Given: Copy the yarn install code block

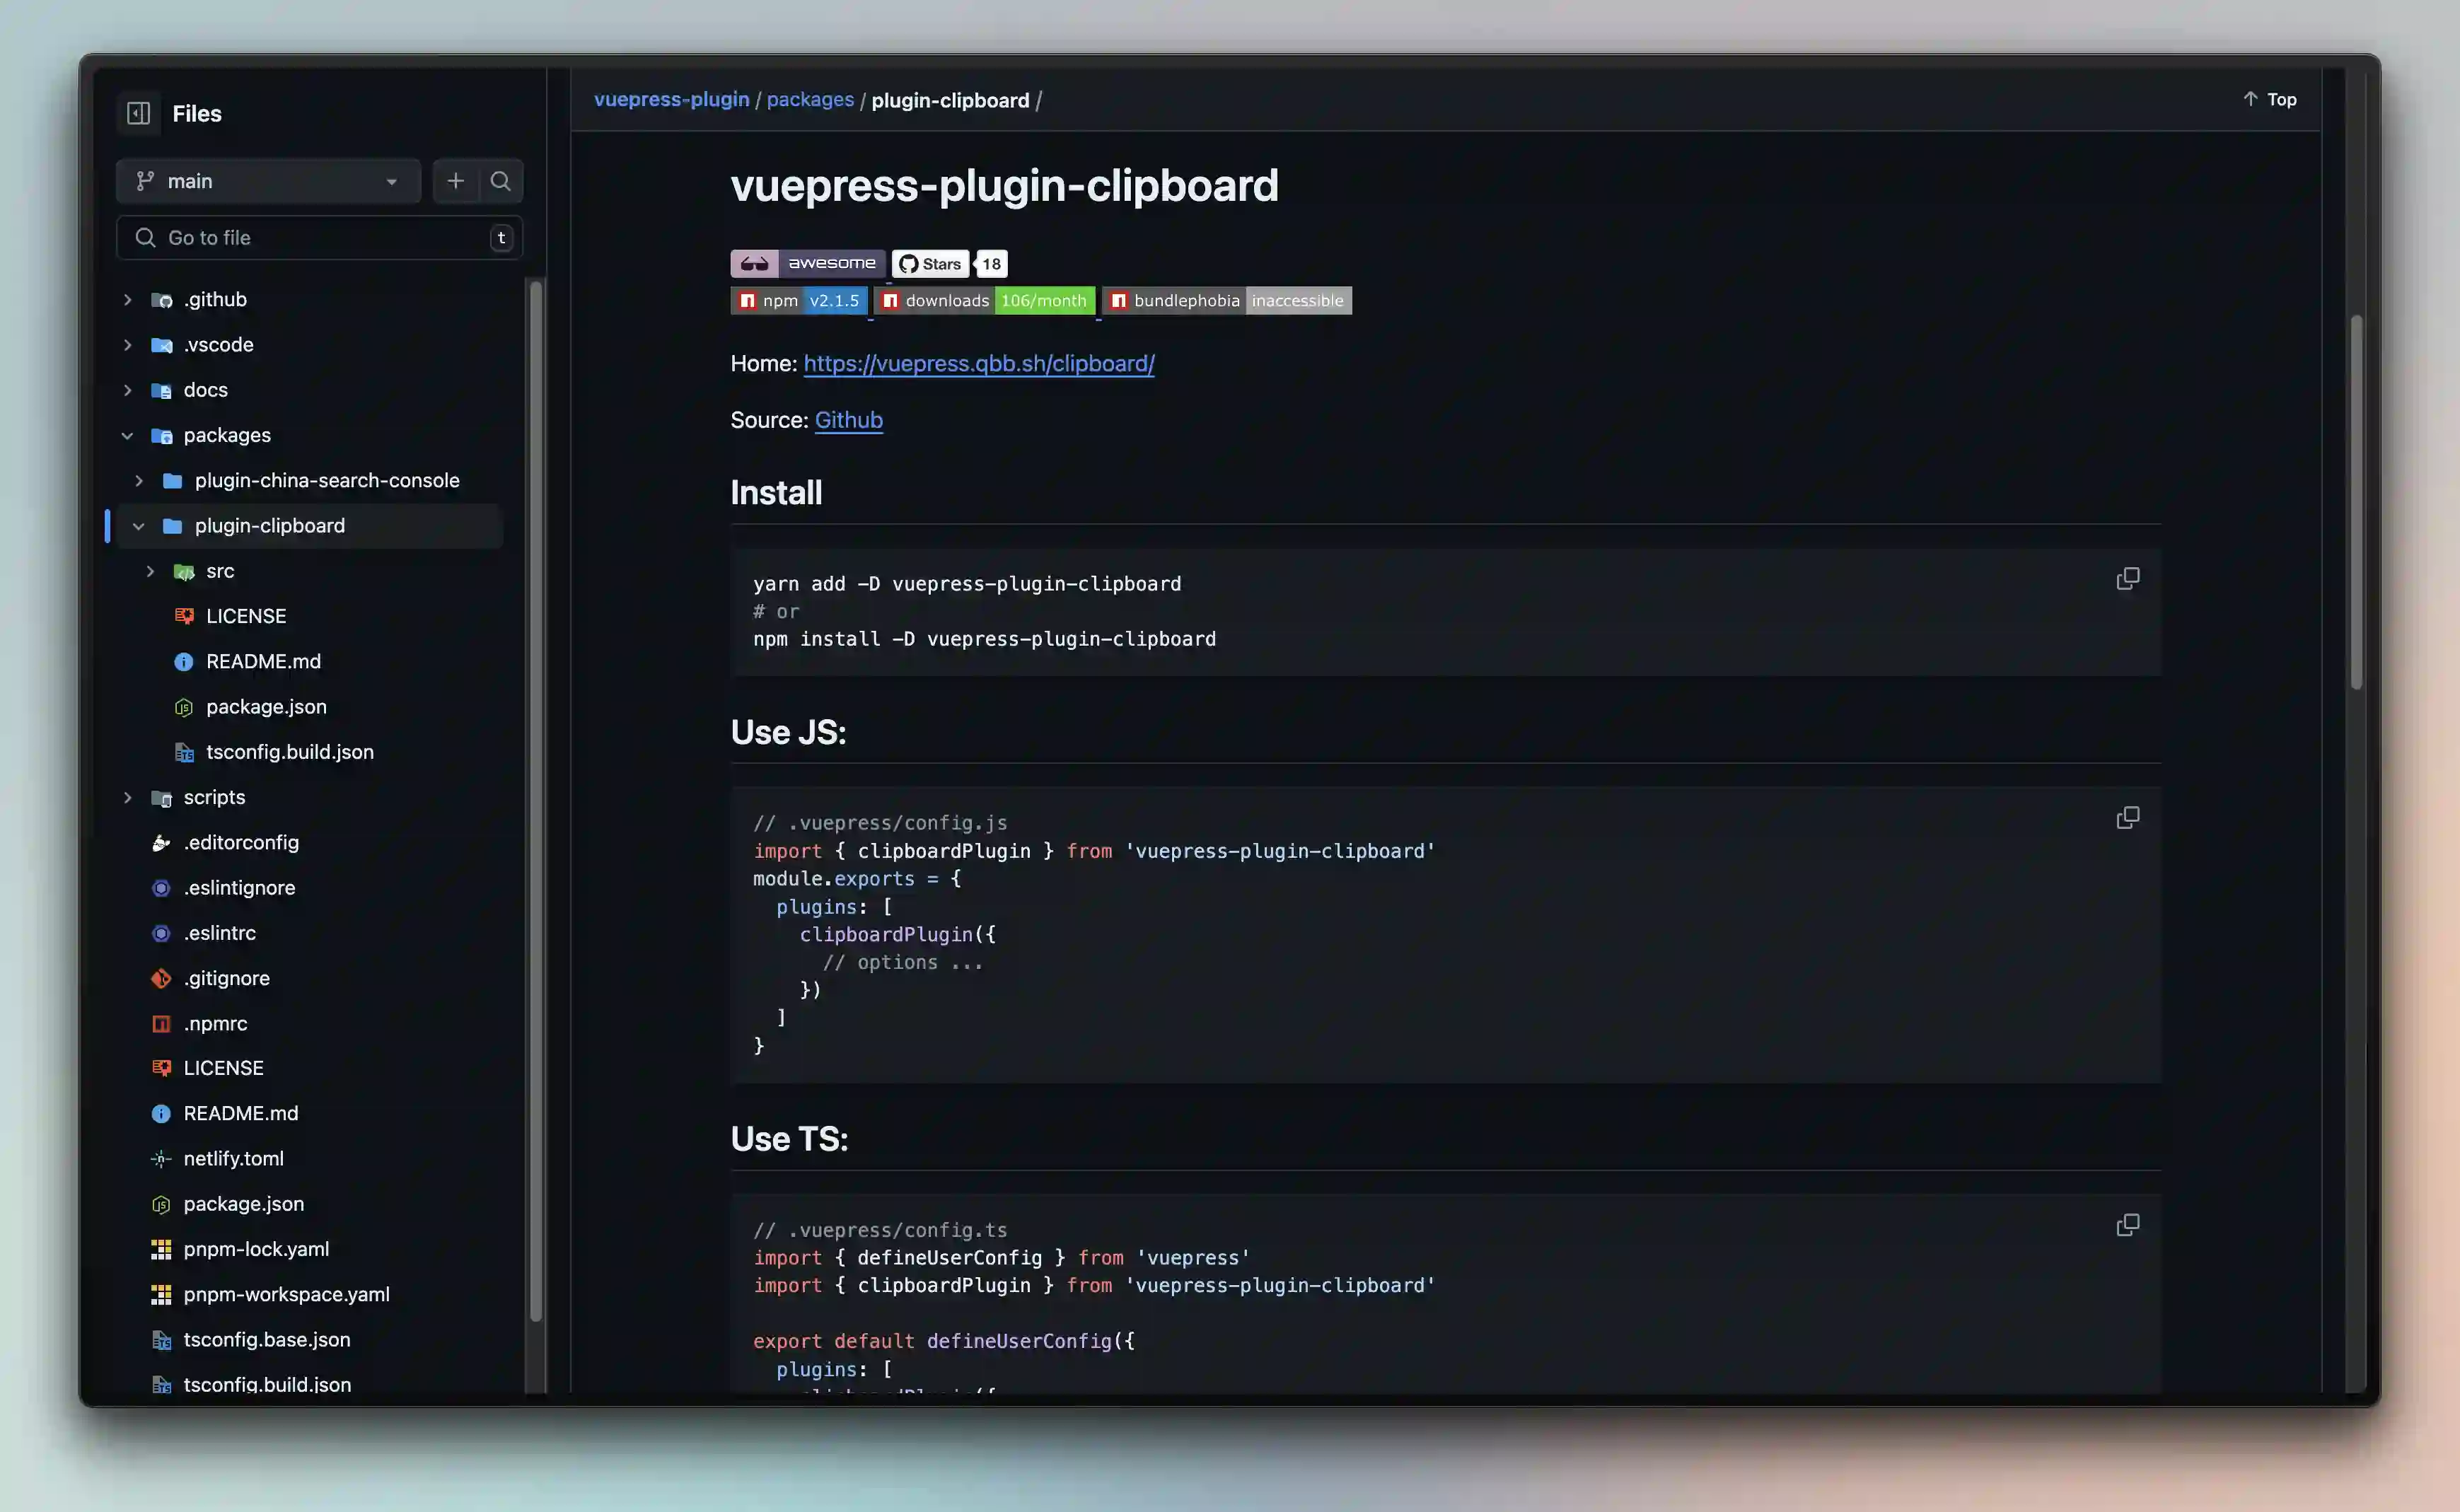Looking at the screenshot, I should [2127, 579].
